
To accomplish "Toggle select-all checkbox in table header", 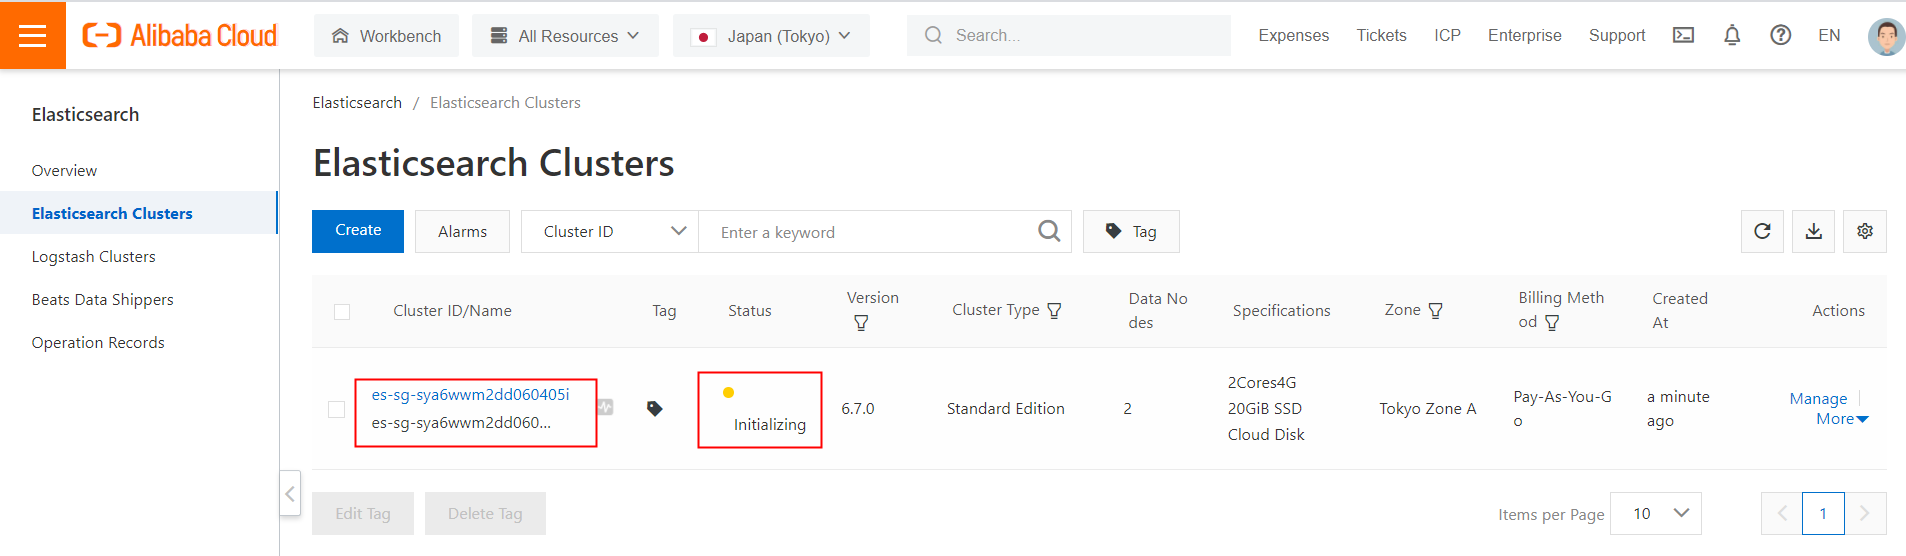I will (342, 311).
